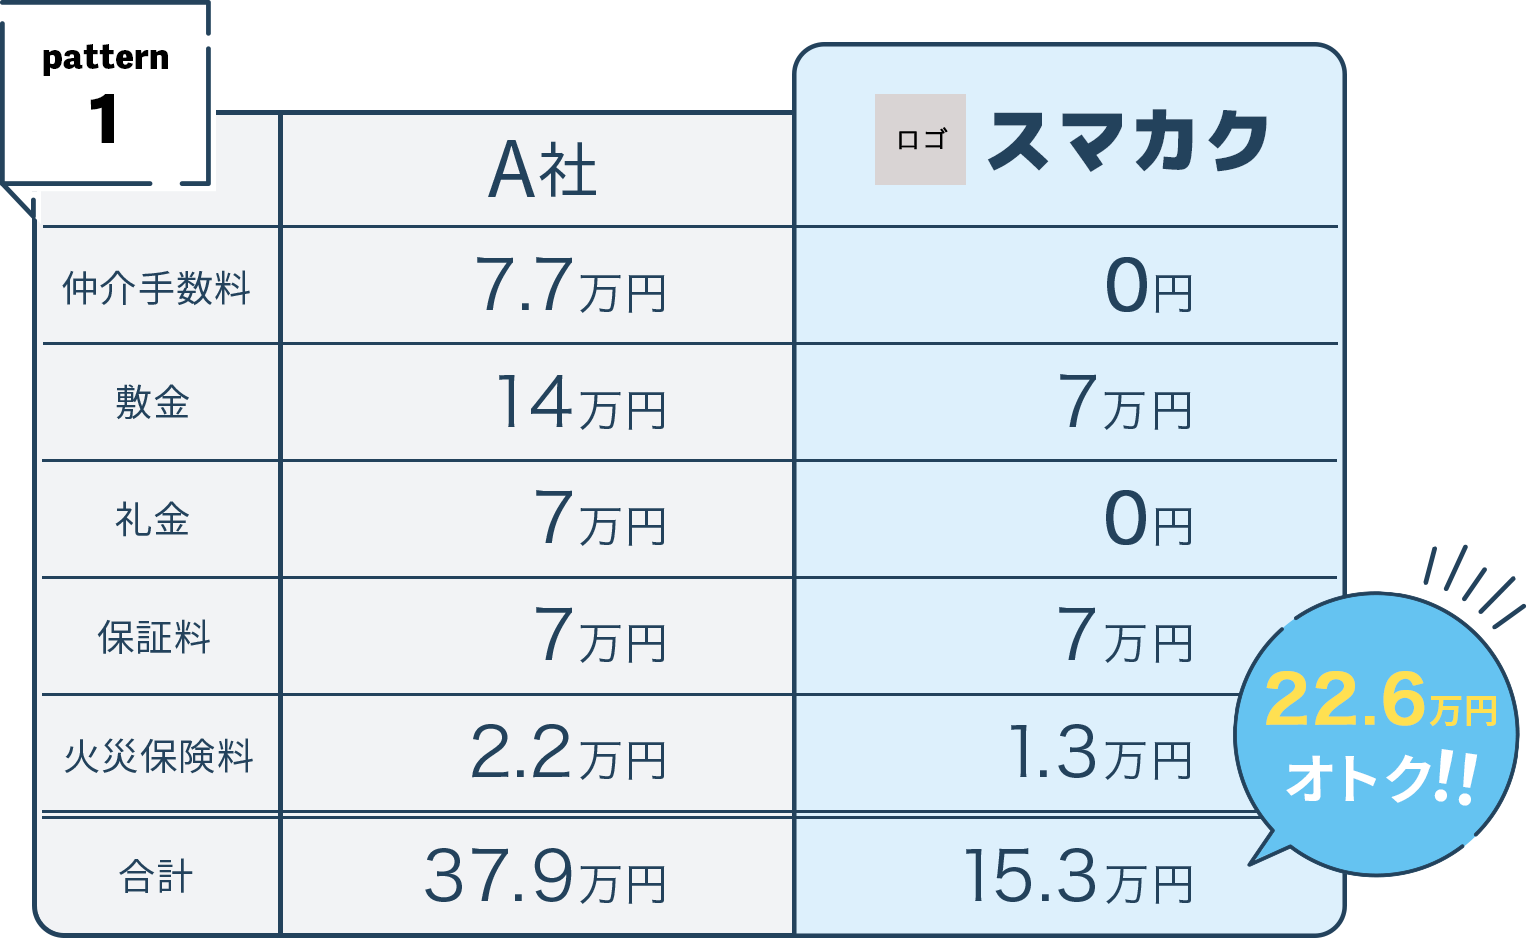Click the 礼金 row label

(x=158, y=520)
